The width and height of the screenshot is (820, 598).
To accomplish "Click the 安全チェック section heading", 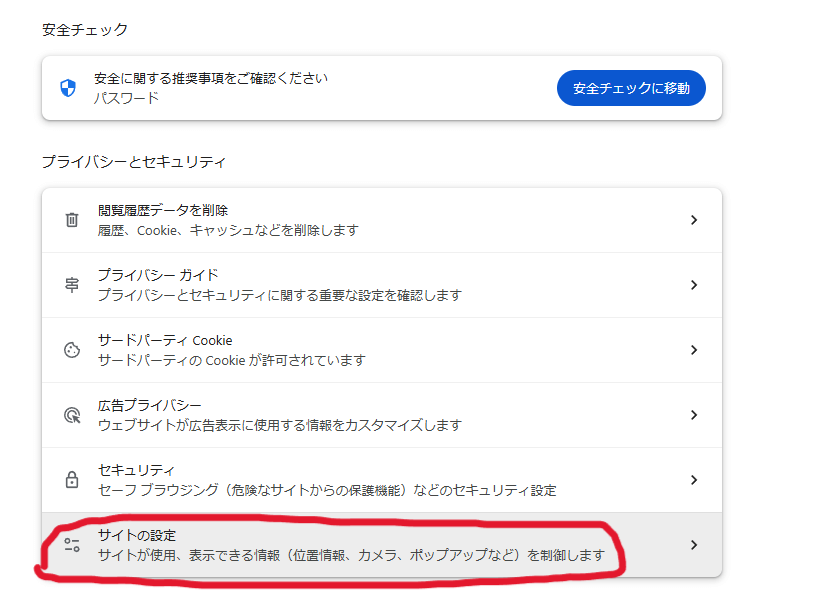I will (85, 30).
